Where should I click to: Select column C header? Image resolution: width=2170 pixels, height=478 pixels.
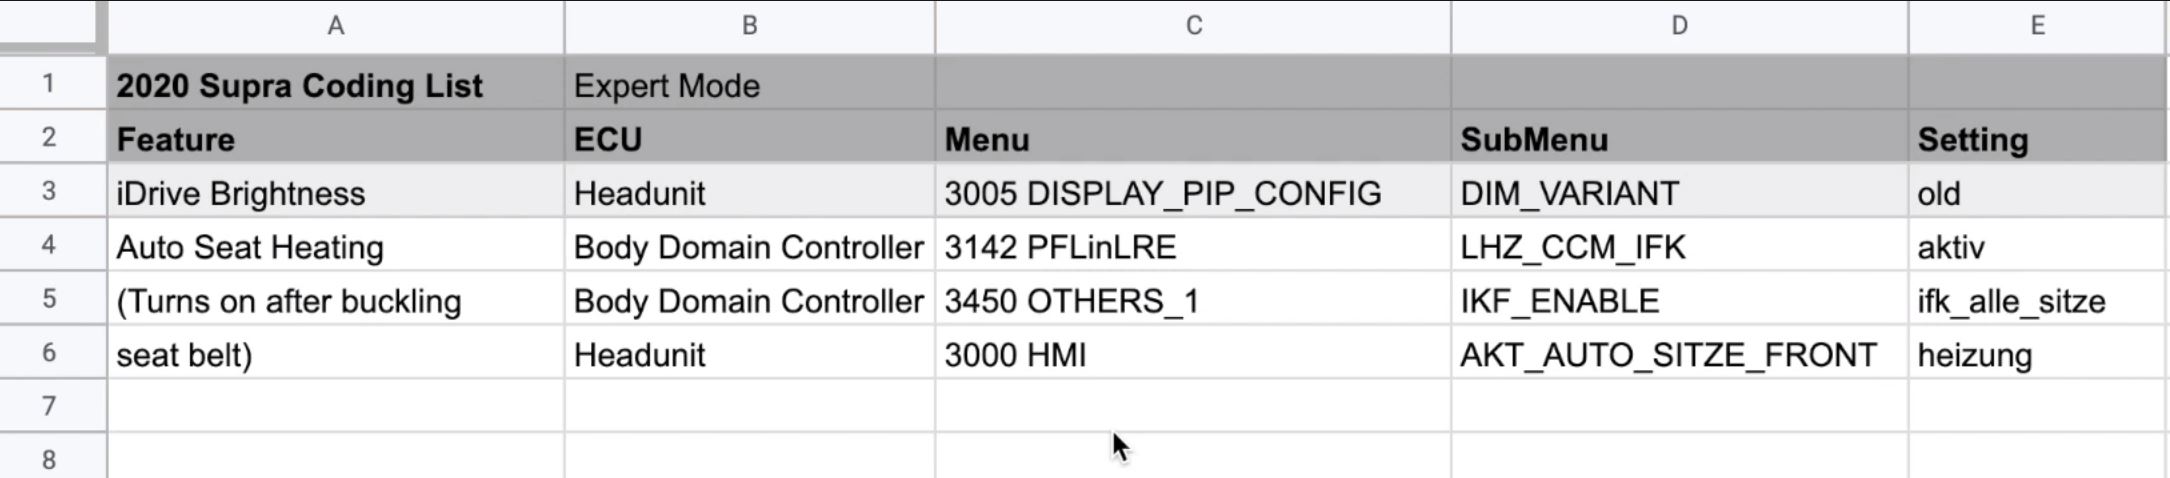coord(1193,26)
